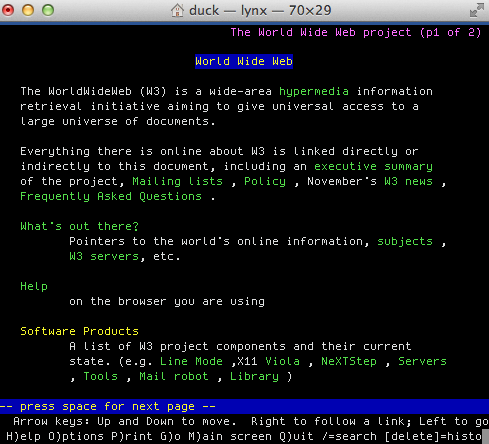Viewport: 489px width, 444px height.
Task: Click the text 'A list of W3 project components'
Action: pyautogui.click(x=177, y=346)
